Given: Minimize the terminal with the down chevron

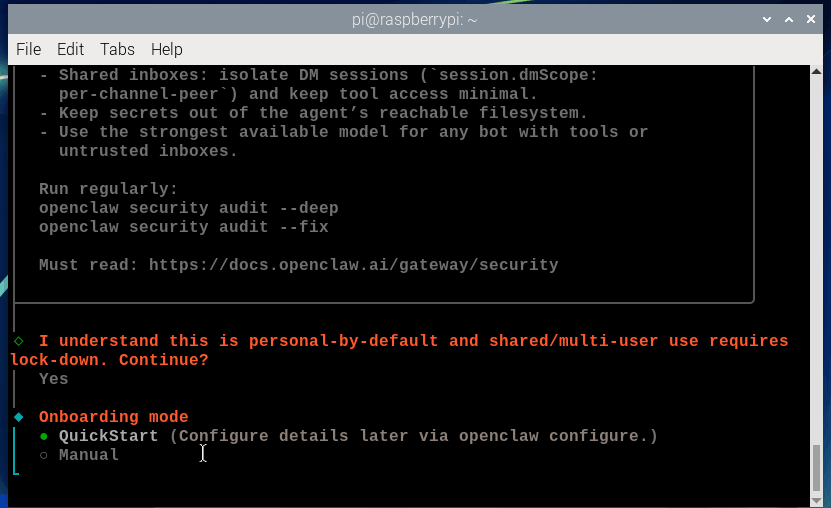Looking at the screenshot, I should pyautogui.click(x=766, y=20).
